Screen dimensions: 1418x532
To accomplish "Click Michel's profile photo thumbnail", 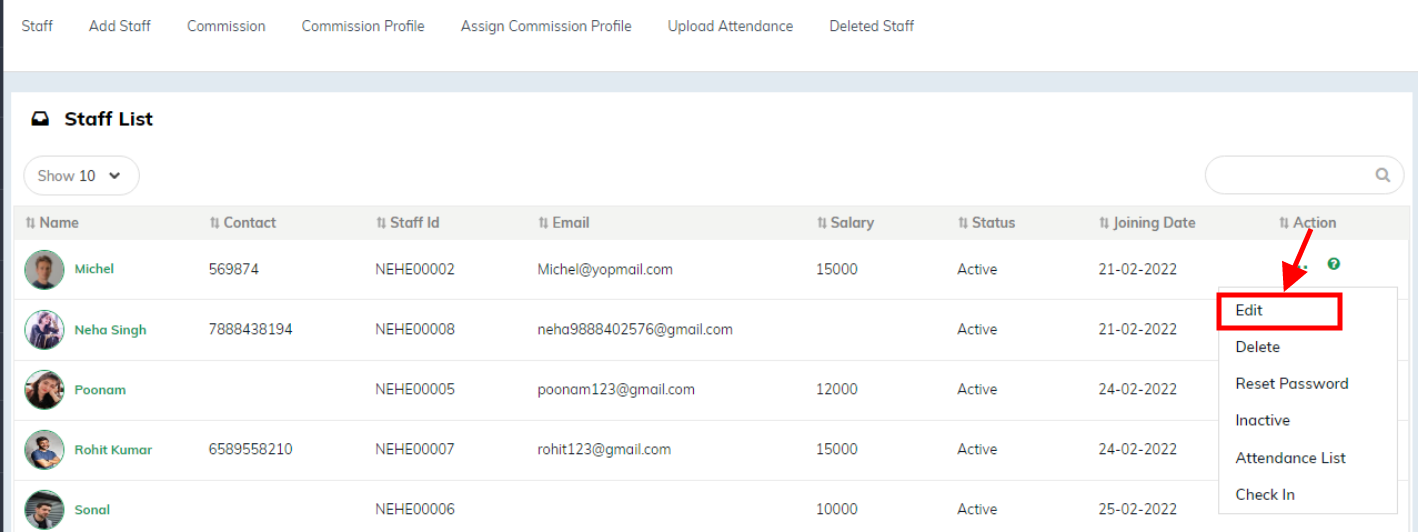I will pyautogui.click(x=44, y=269).
